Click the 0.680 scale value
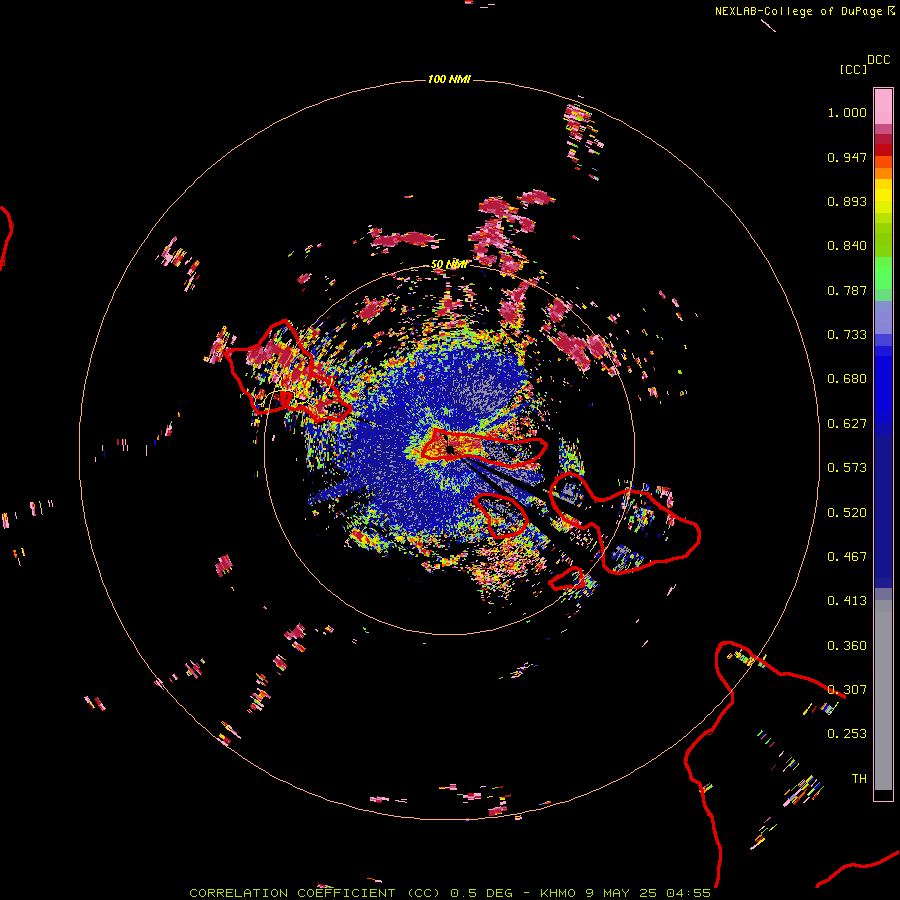 pos(847,379)
